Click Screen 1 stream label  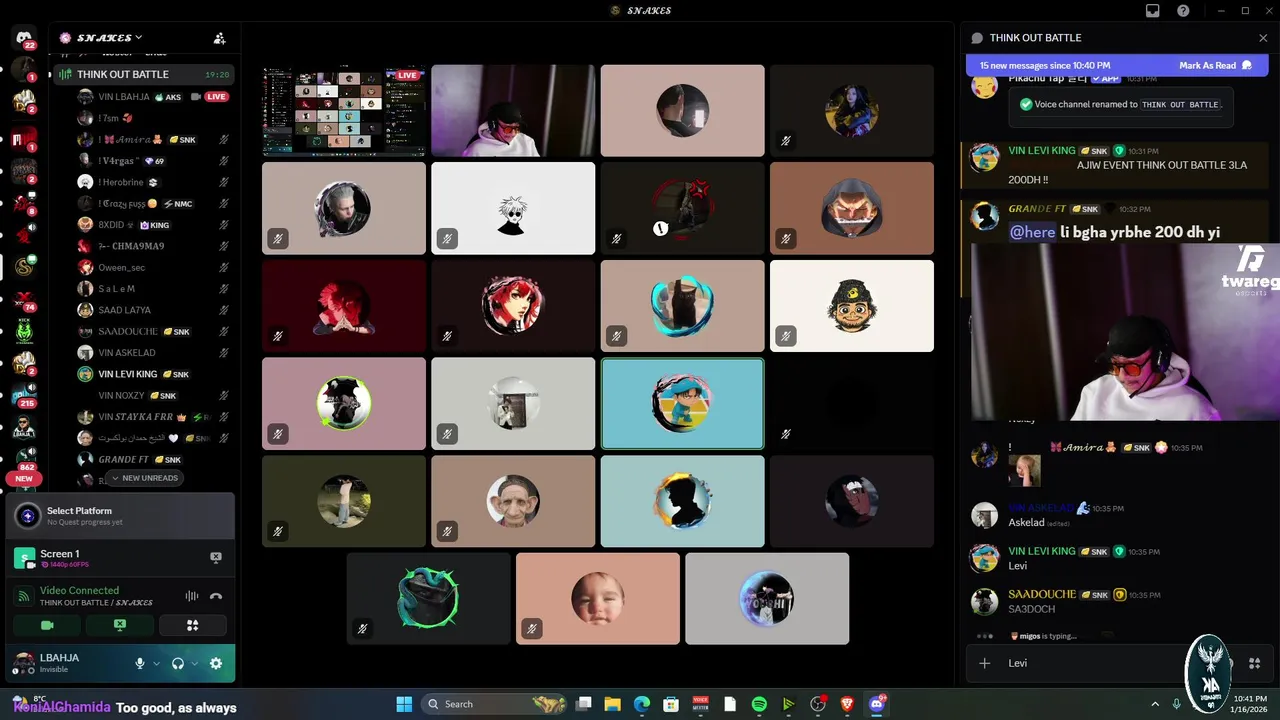(60, 554)
